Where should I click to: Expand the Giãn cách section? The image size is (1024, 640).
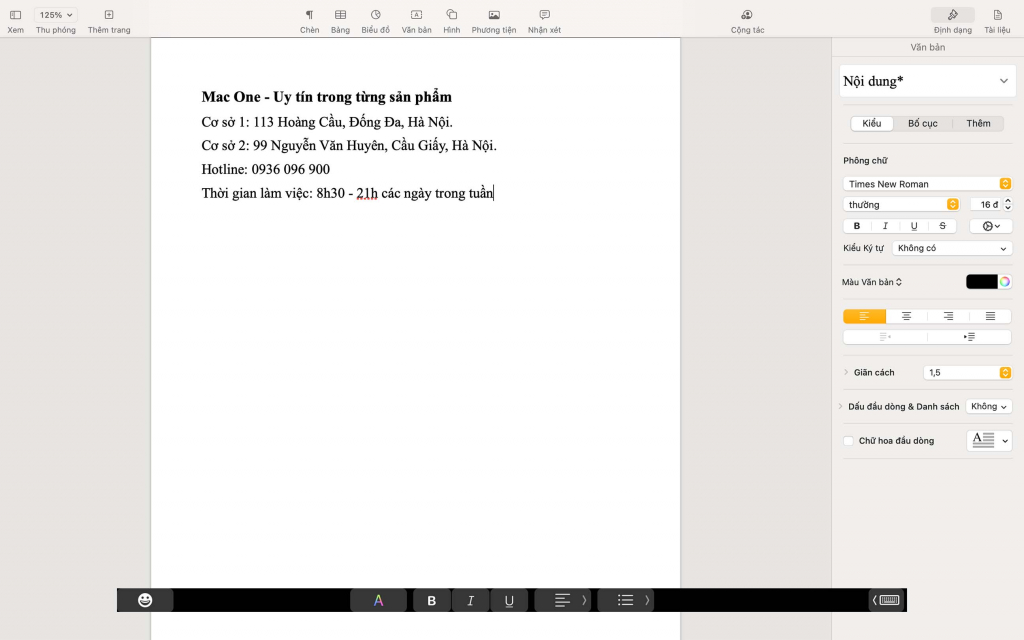pos(846,372)
